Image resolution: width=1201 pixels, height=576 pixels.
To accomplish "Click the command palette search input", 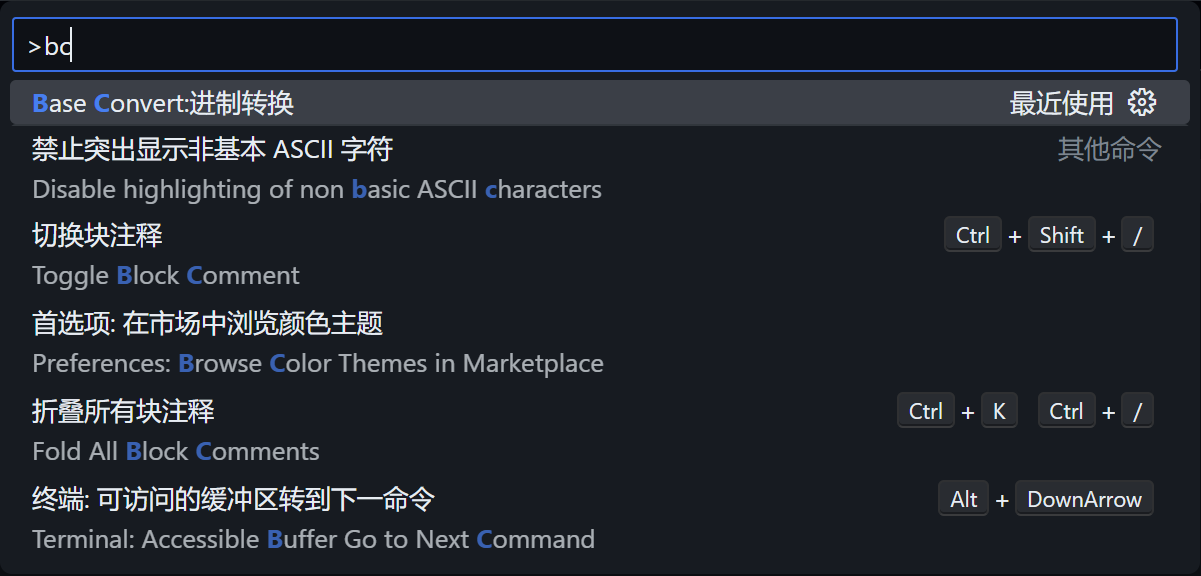I will click(x=594, y=45).
